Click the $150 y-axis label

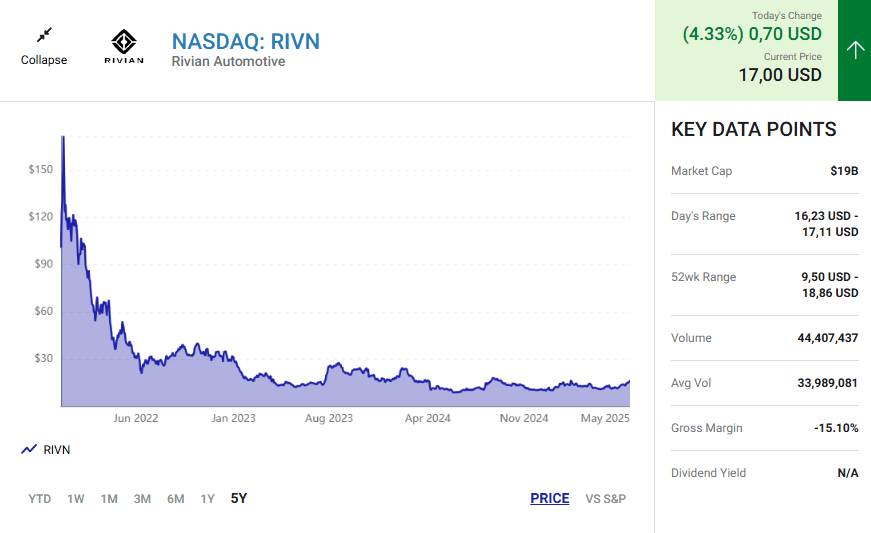coord(41,169)
